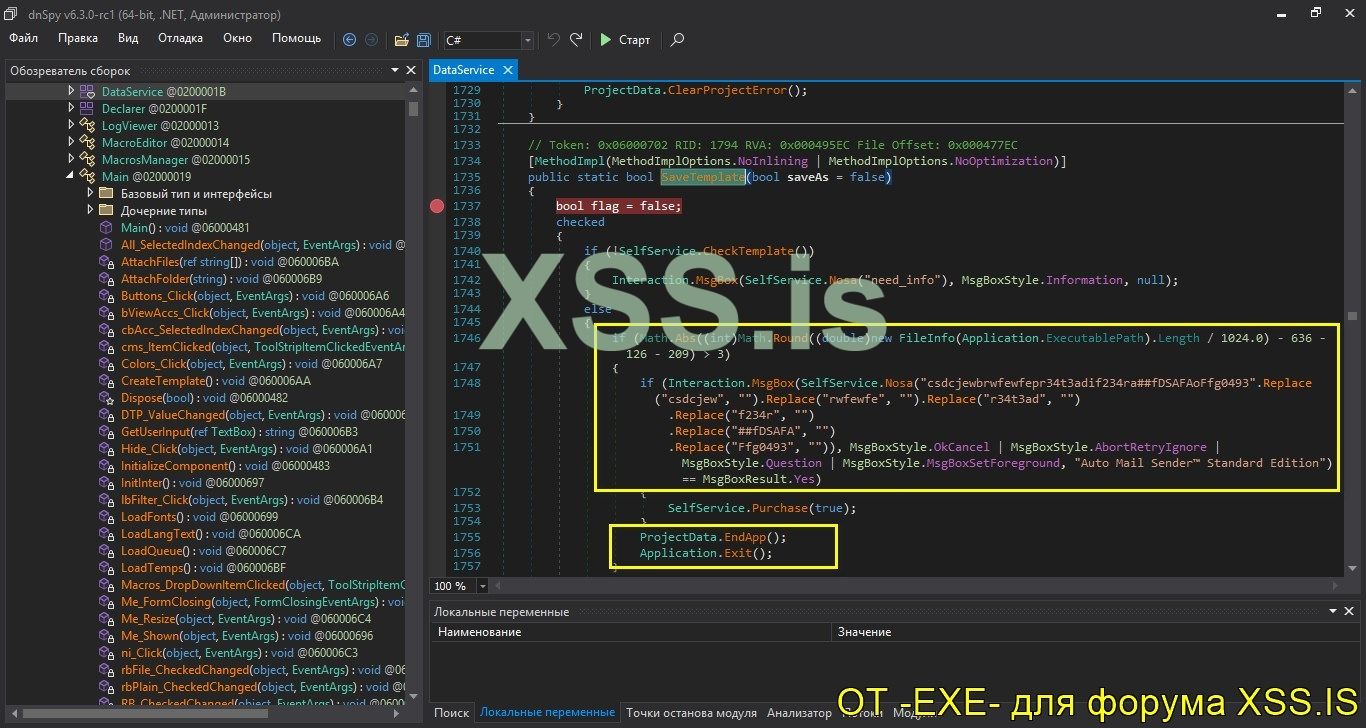Image resolution: width=1366 pixels, height=728 pixels.
Task: Undo using the toolbar undo arrow
Action: (x=553, y=40)
